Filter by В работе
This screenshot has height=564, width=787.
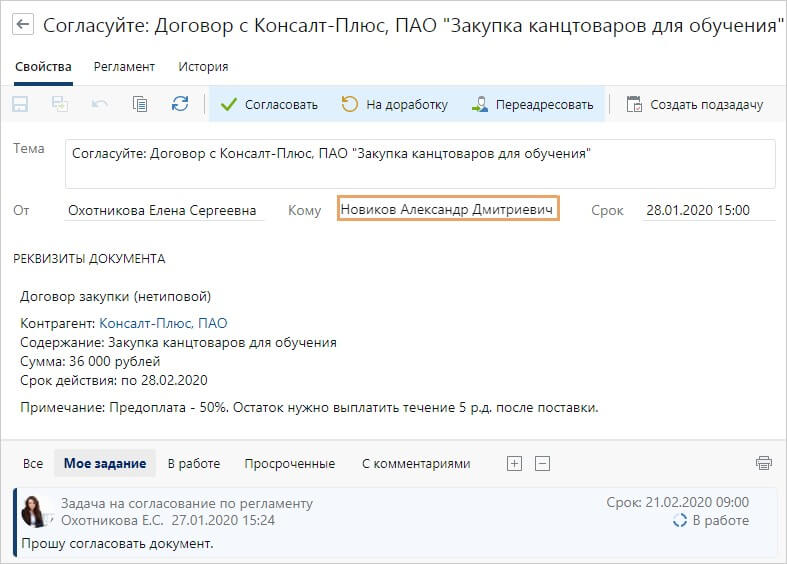194,464
